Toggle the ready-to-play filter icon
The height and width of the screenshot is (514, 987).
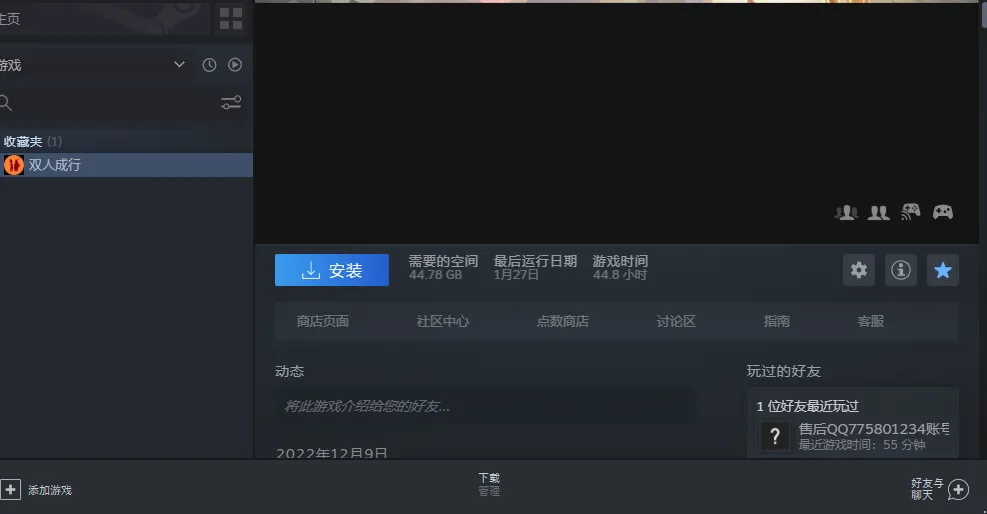[235, 65]
